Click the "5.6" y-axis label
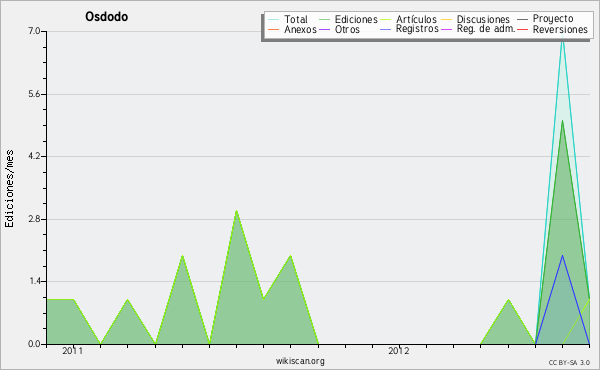Viewport: 600px width, 370px height. [34, 94]
